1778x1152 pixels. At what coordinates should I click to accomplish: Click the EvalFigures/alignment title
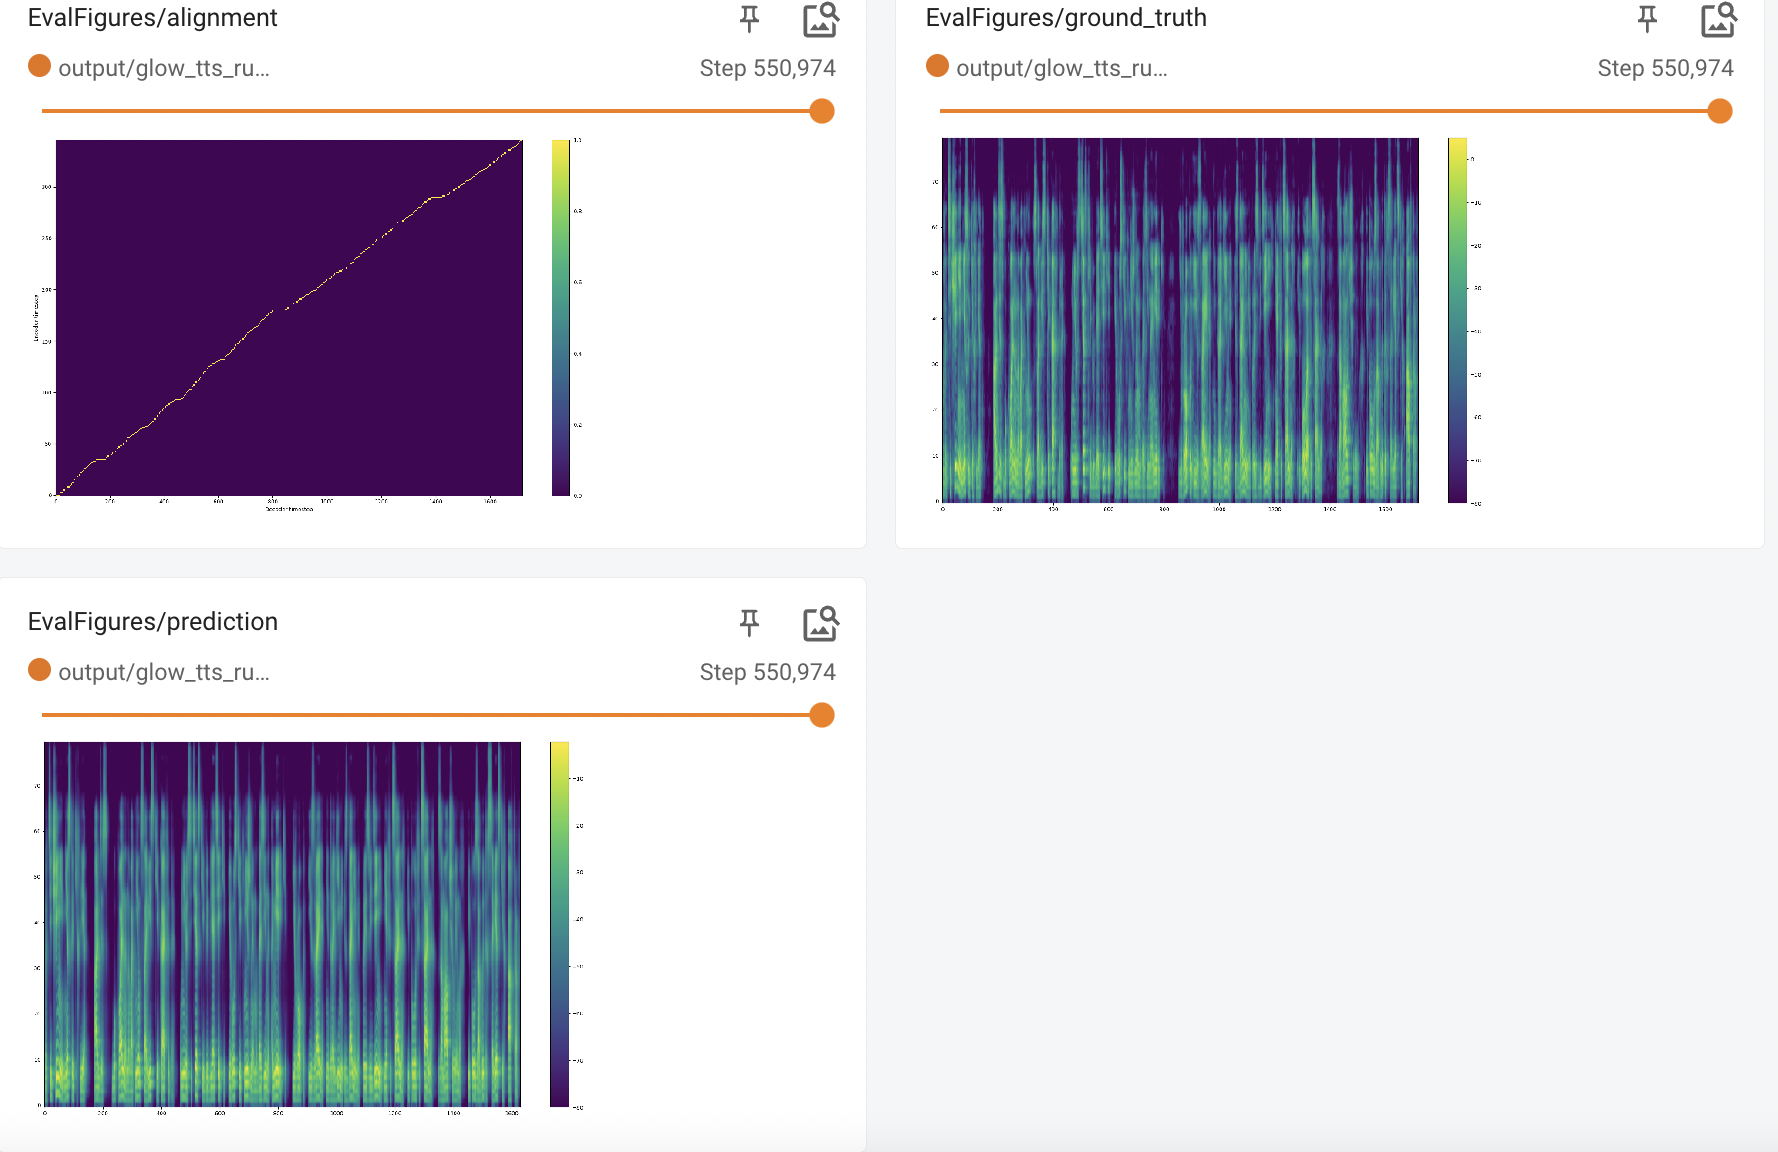[153, 18]
